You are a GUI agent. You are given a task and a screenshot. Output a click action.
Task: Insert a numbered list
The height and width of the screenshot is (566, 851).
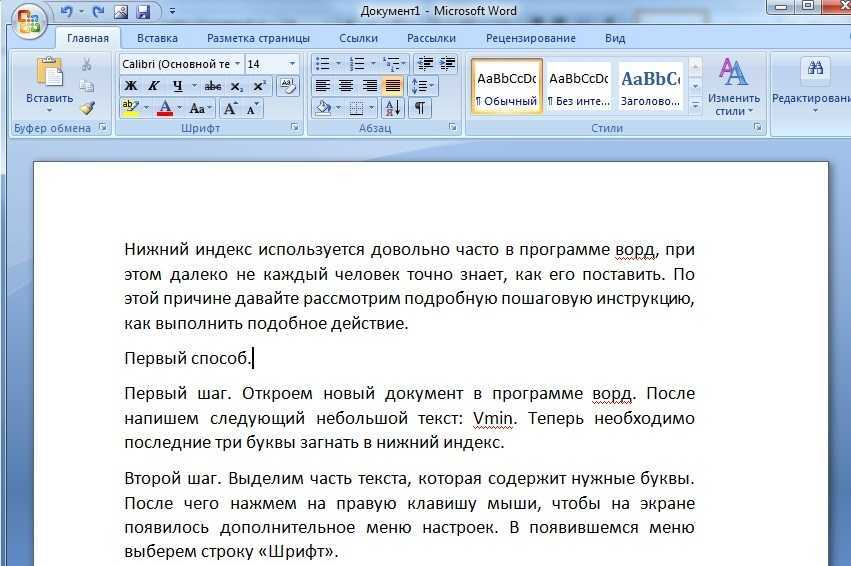click(x=357, y=64)
